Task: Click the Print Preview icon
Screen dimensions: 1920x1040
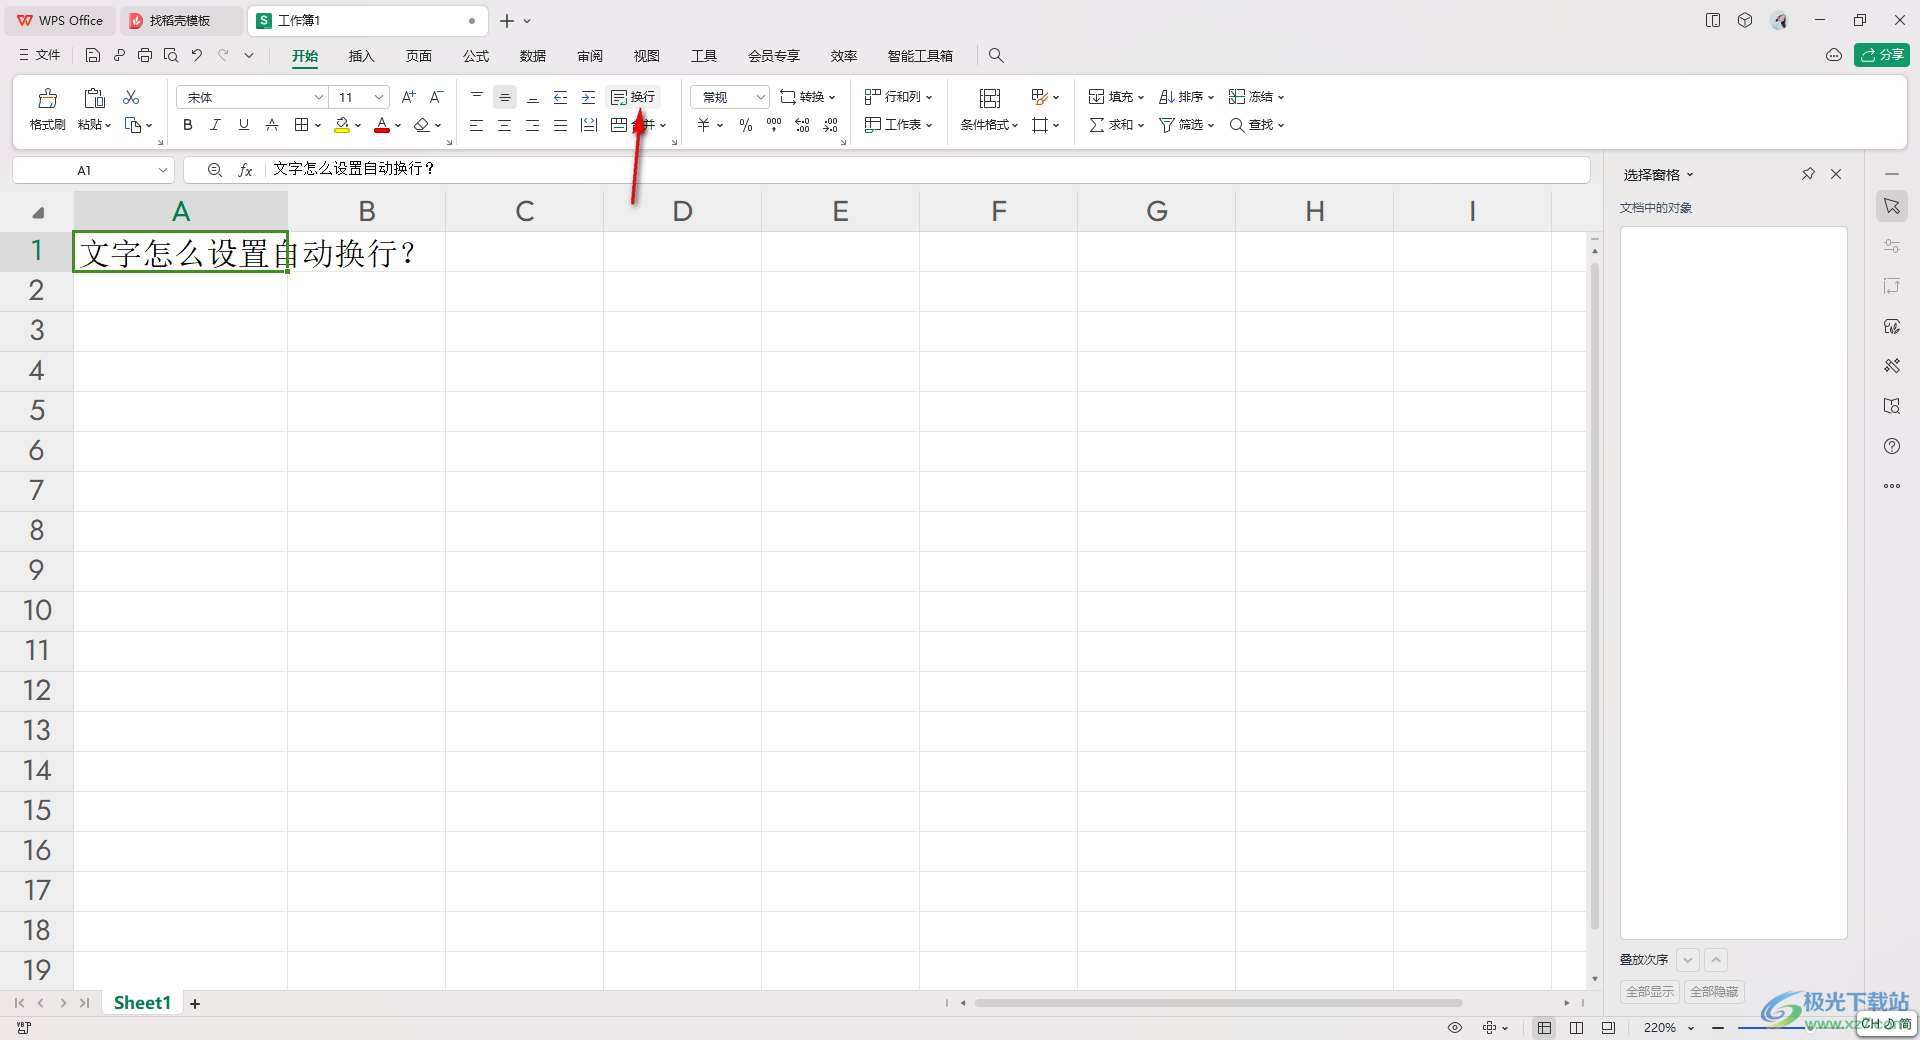Action: [171, 55]
